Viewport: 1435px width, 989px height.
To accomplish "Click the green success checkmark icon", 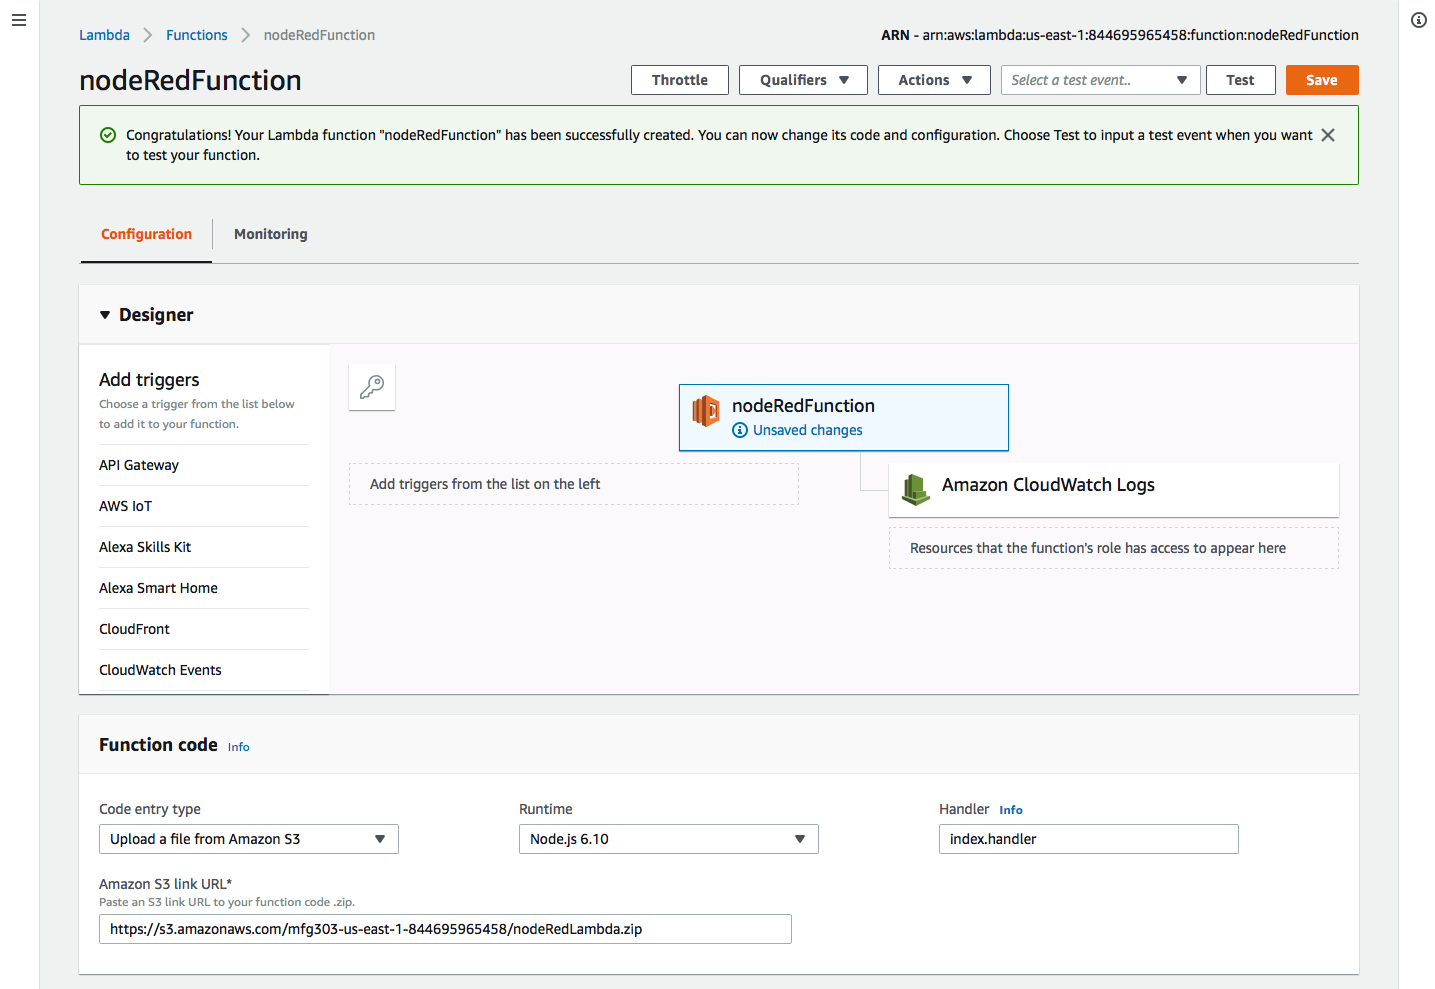I will point(108,135).
